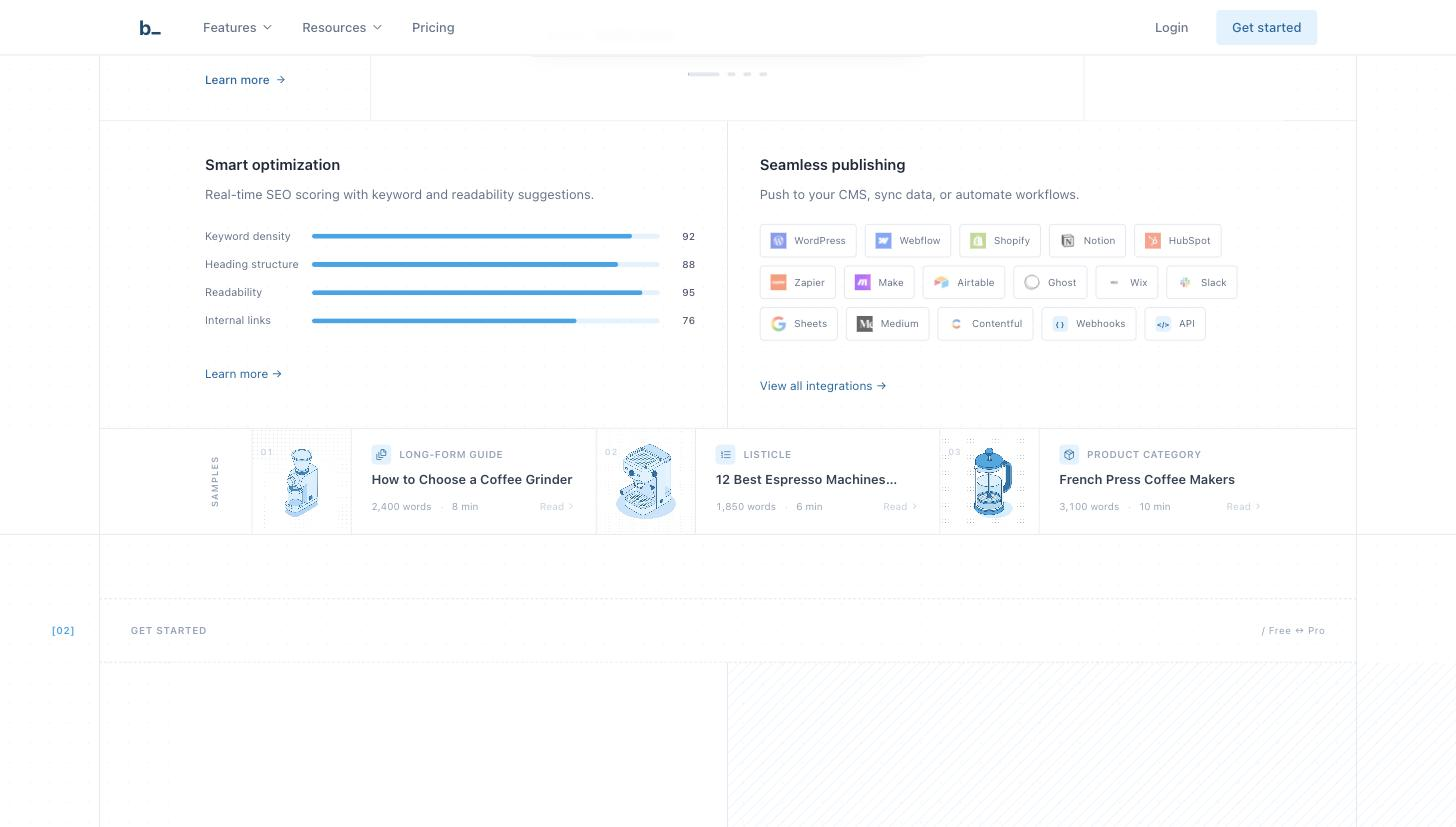1456x827 pixels.
Task: Follow Learn more under Smart optimization
Action: click(x=243, y=374)
